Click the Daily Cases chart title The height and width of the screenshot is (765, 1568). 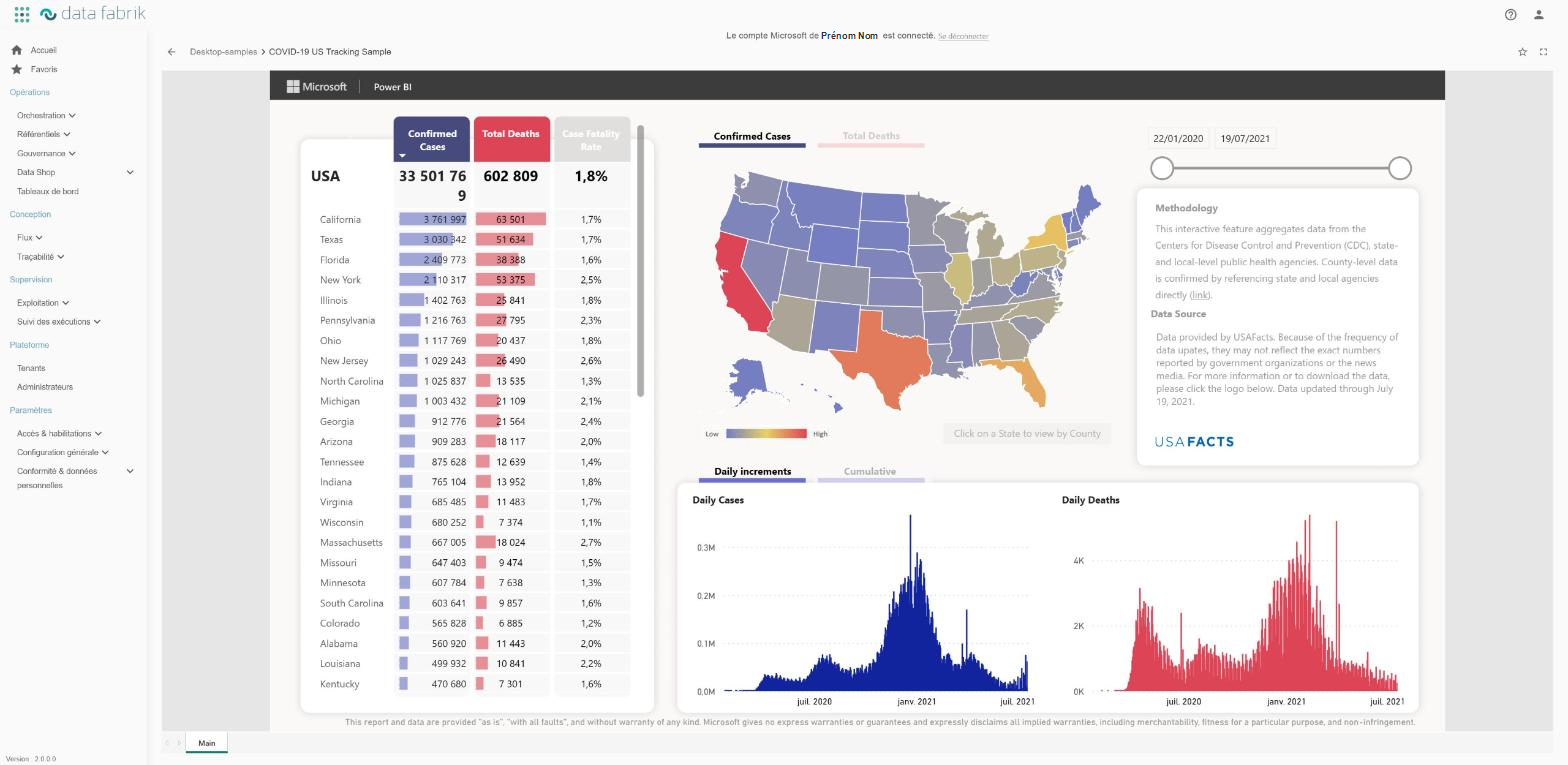point(718,500)
